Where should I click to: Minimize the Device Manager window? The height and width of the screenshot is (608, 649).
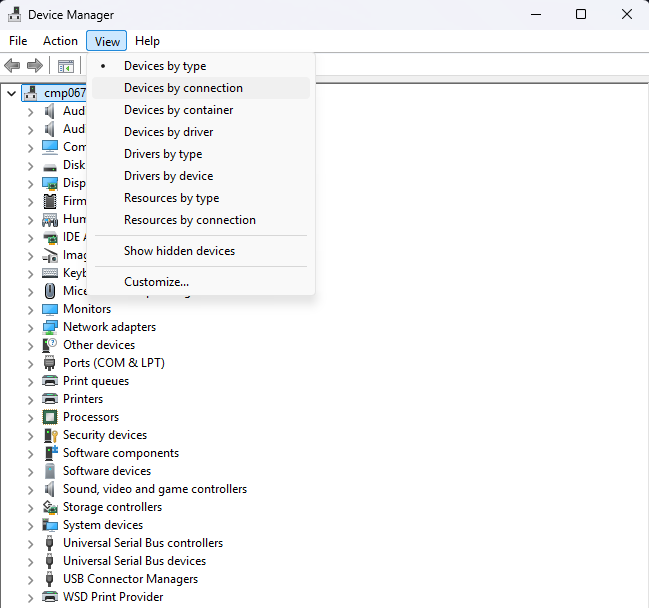coord(536,14)
